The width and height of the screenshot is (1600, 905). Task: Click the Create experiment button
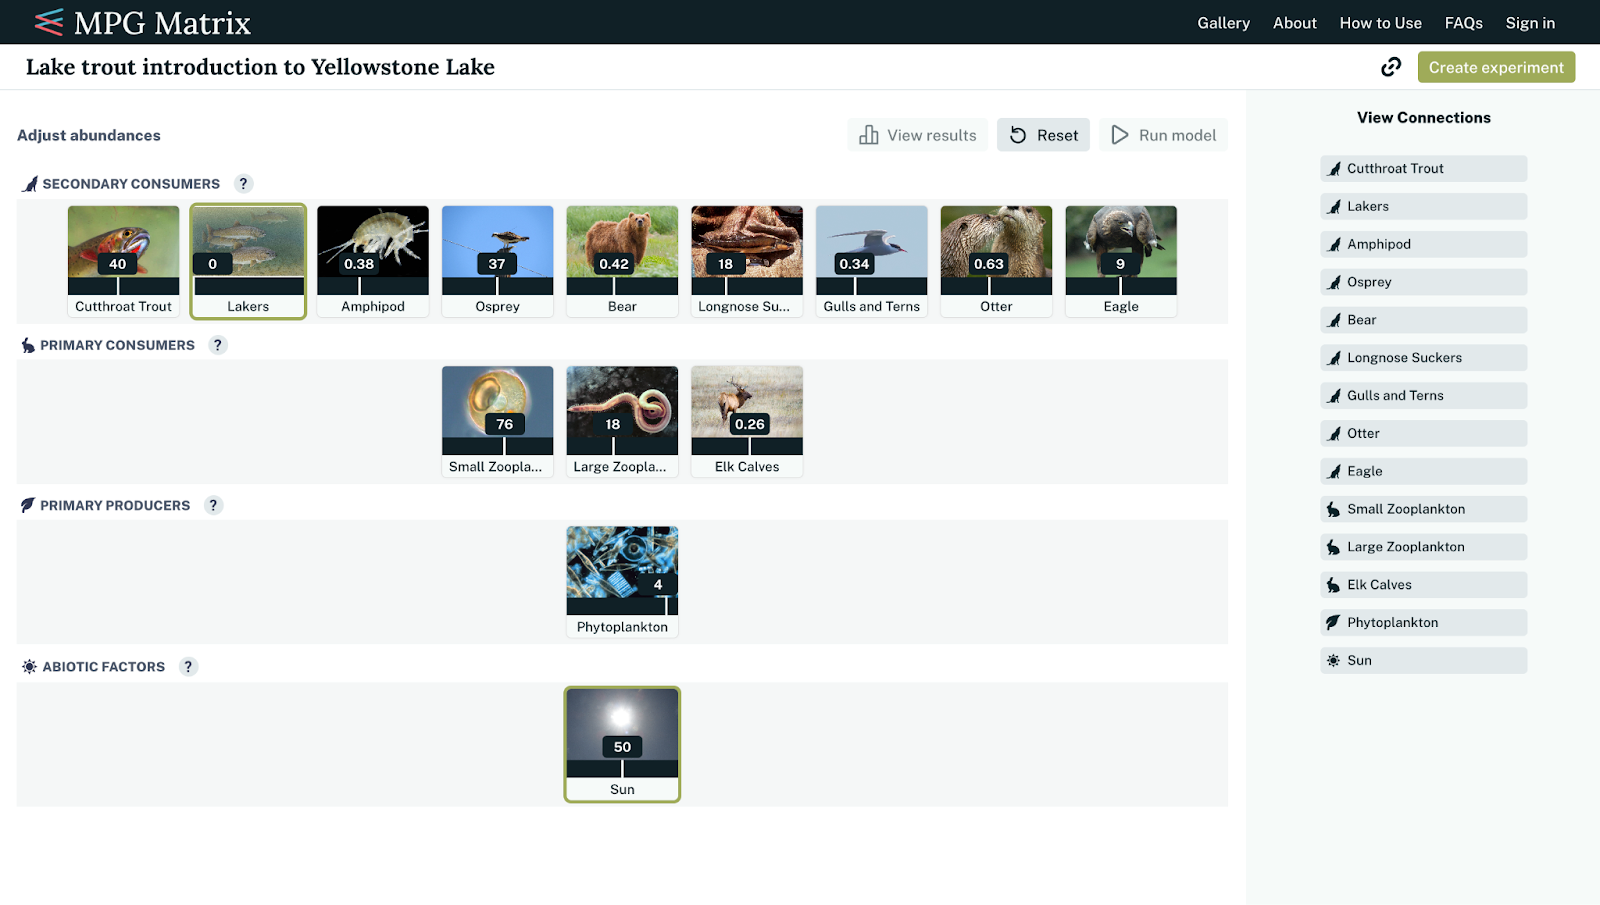click(1496, 67)
